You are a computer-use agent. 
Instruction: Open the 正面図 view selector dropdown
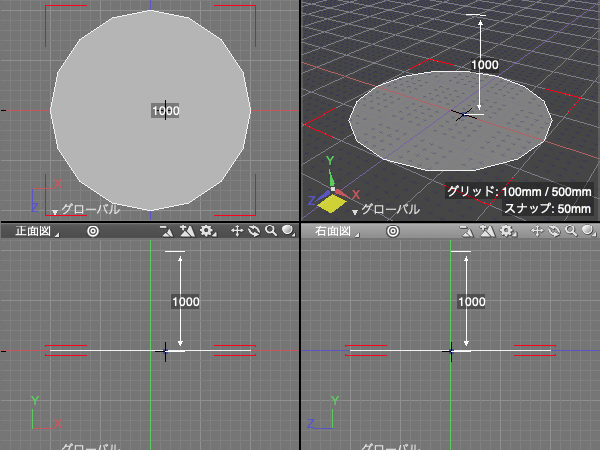point(32,231)
